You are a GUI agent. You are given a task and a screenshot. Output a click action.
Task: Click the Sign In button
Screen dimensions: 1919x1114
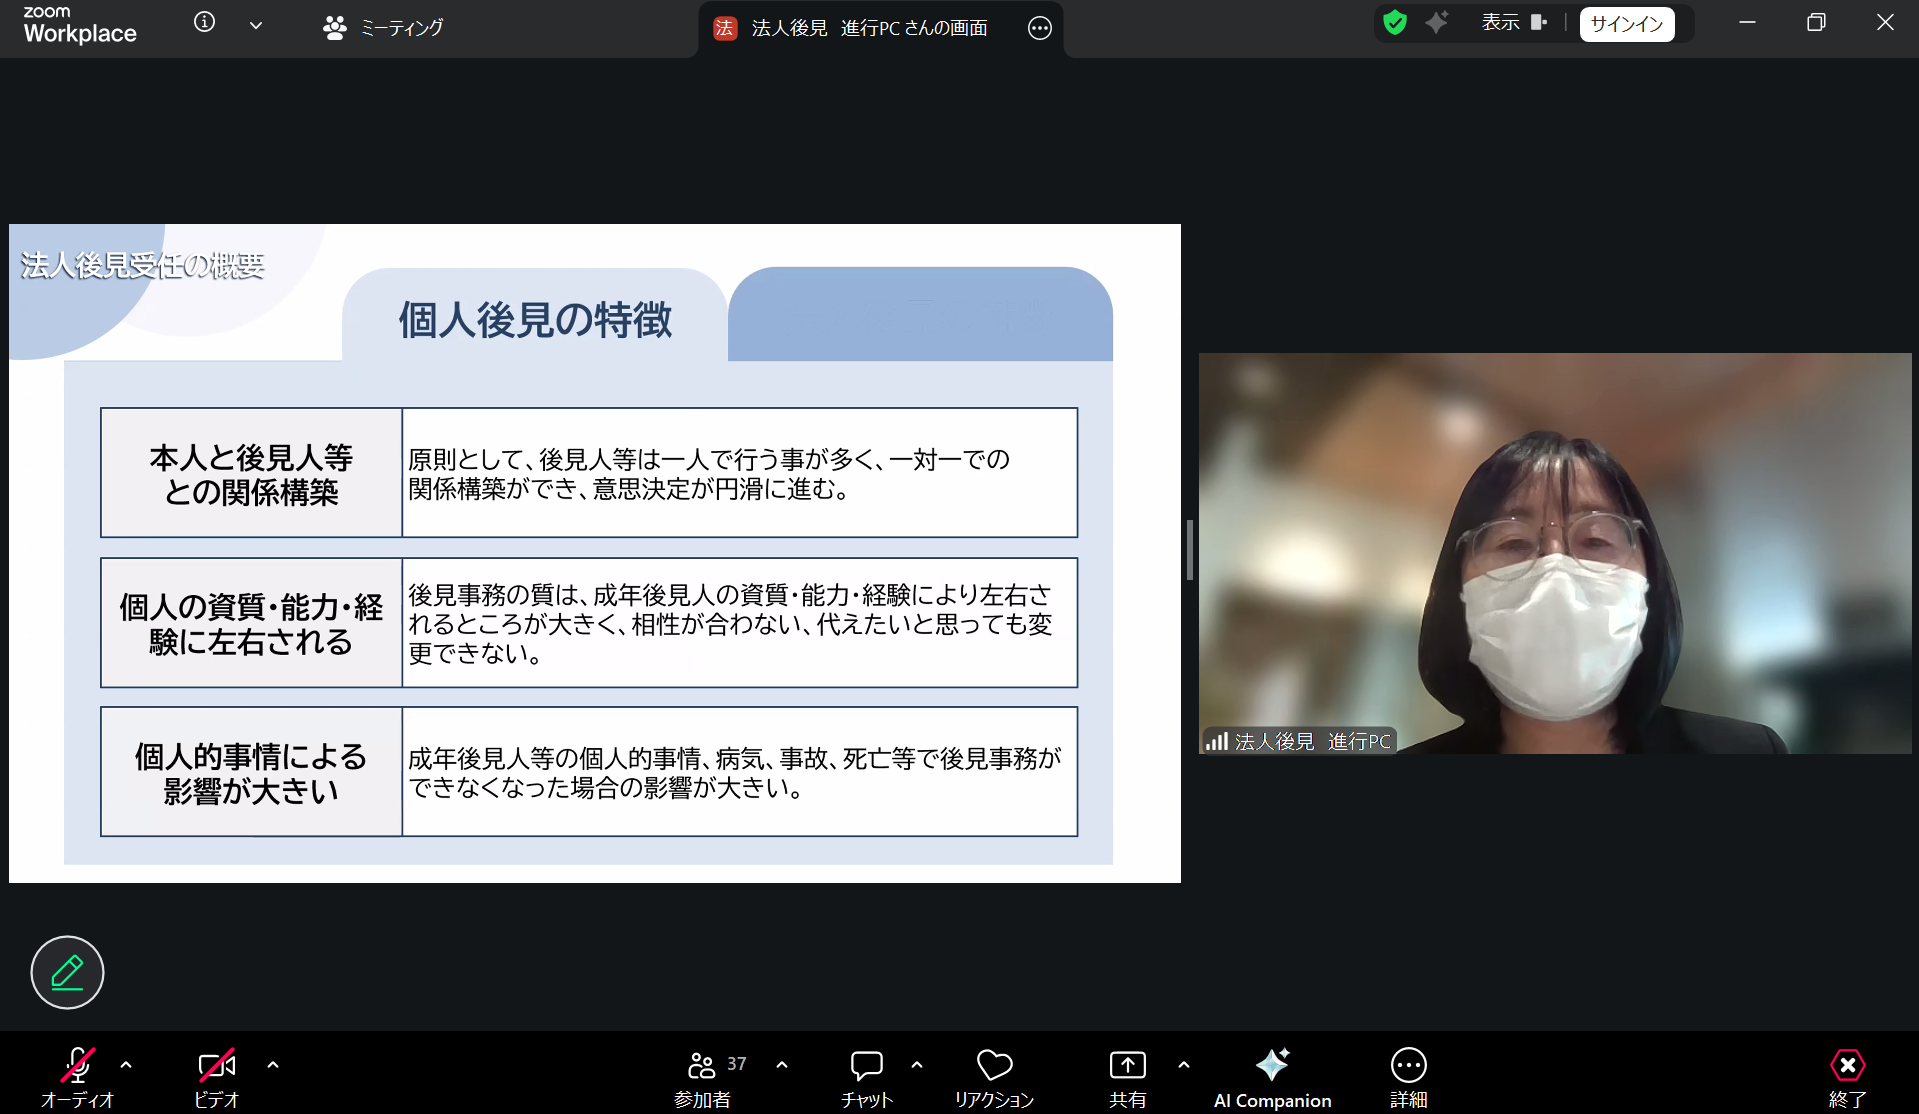1626,24
